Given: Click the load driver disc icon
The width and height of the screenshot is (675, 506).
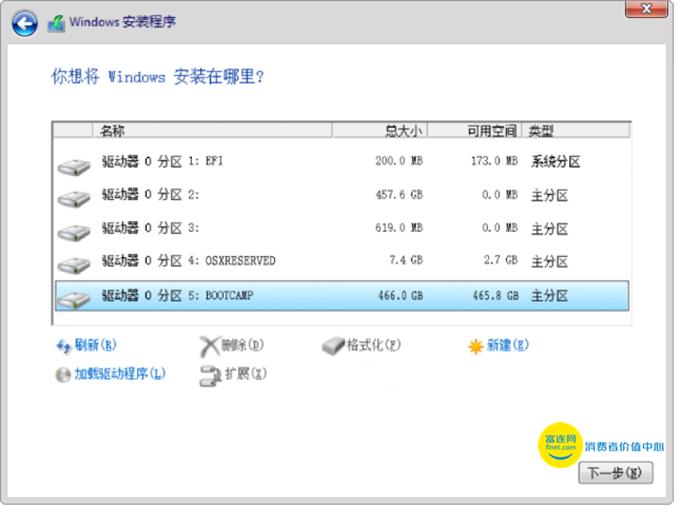Looking at the screenshot, I should coord(63,375).
